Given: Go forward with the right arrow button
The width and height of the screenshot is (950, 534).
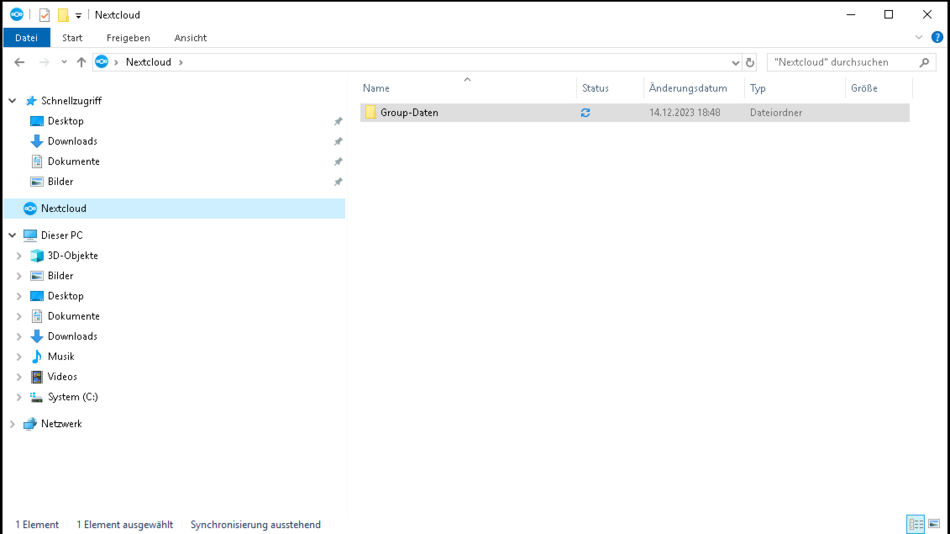Looking at the screenshot, I should 44,62.
